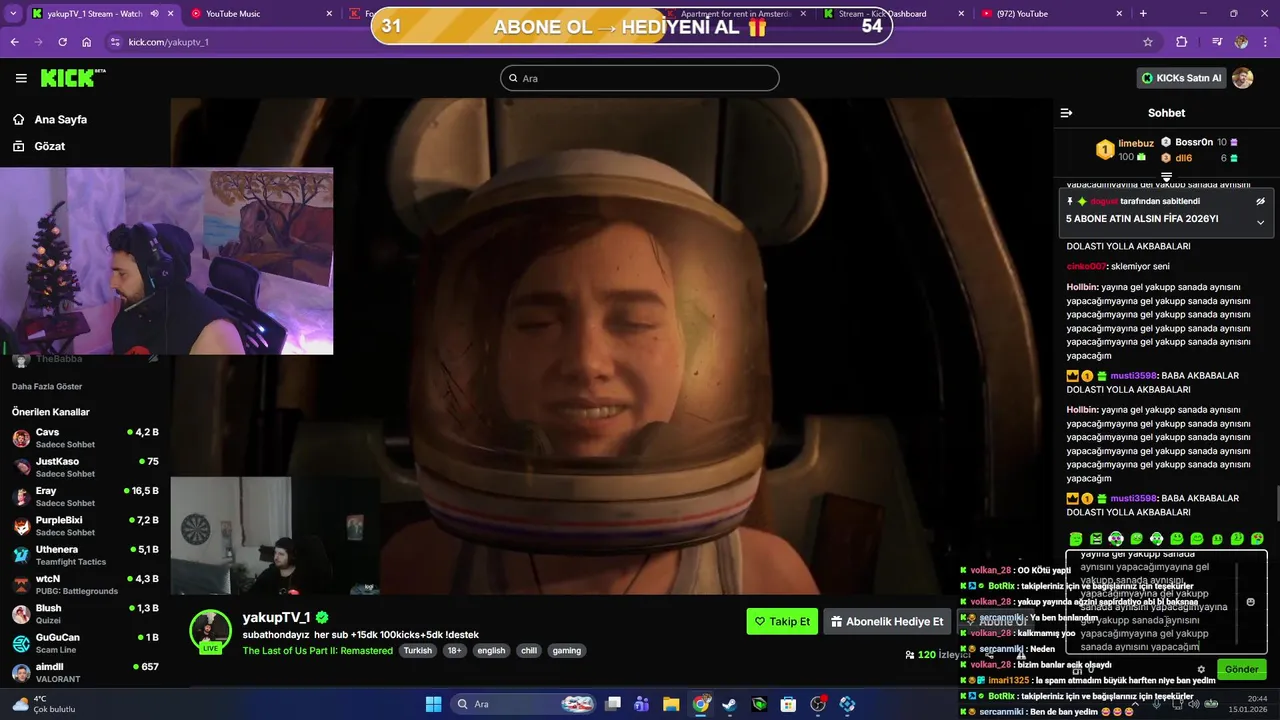
Task: Go to browser home page
Action: pos(86,42)
